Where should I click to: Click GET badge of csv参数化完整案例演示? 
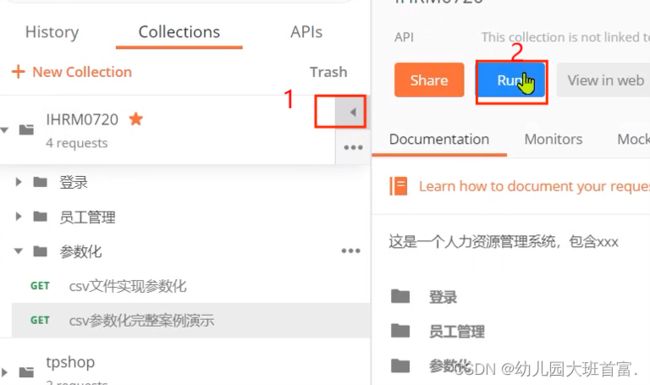click(40, 320)
